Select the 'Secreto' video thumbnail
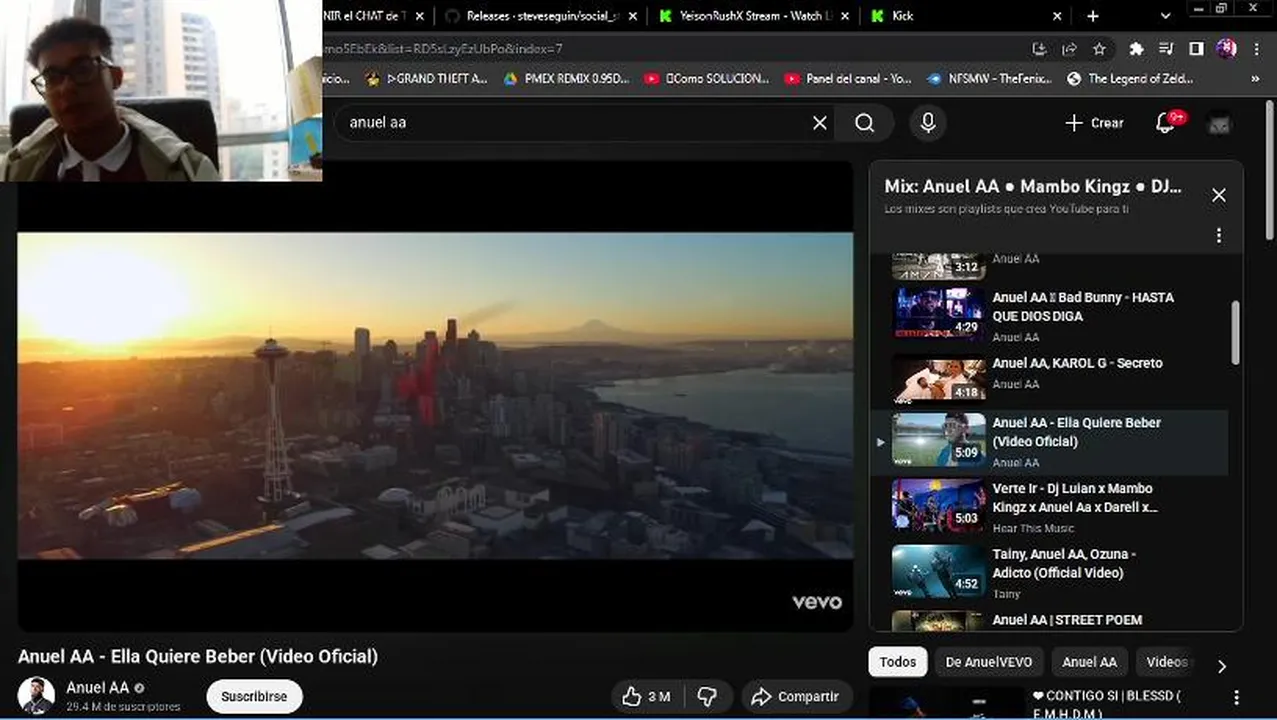The image size is (1277, 720). tap(938, 379)
